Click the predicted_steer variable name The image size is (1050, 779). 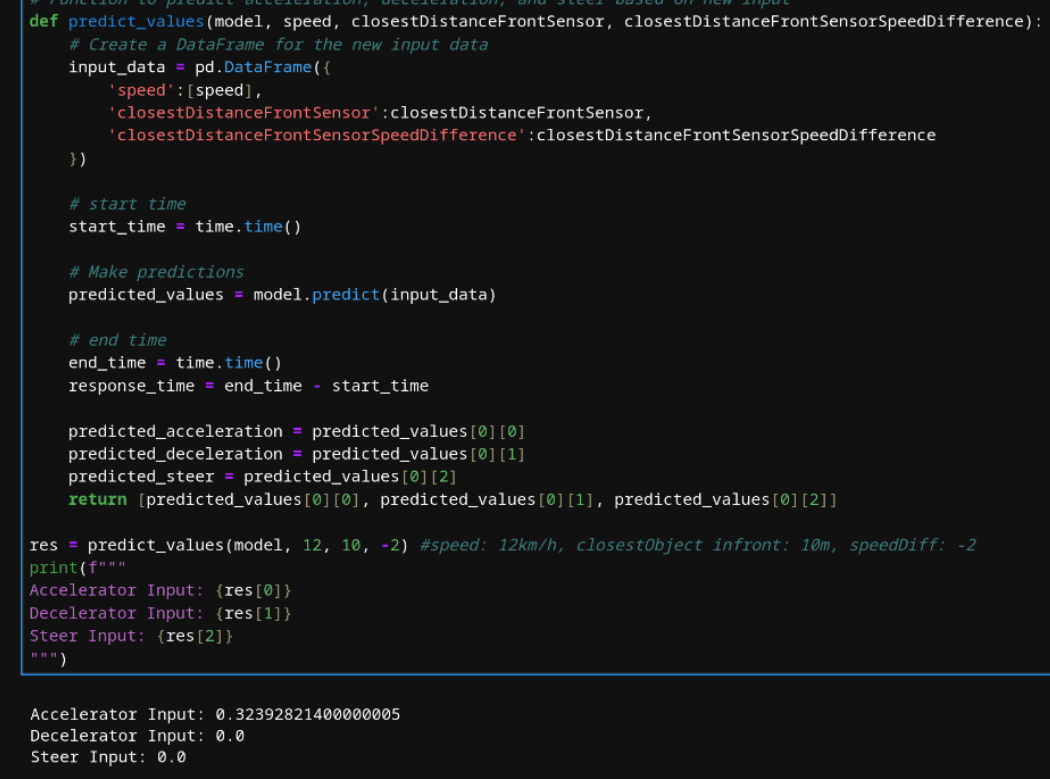[141, 476]
